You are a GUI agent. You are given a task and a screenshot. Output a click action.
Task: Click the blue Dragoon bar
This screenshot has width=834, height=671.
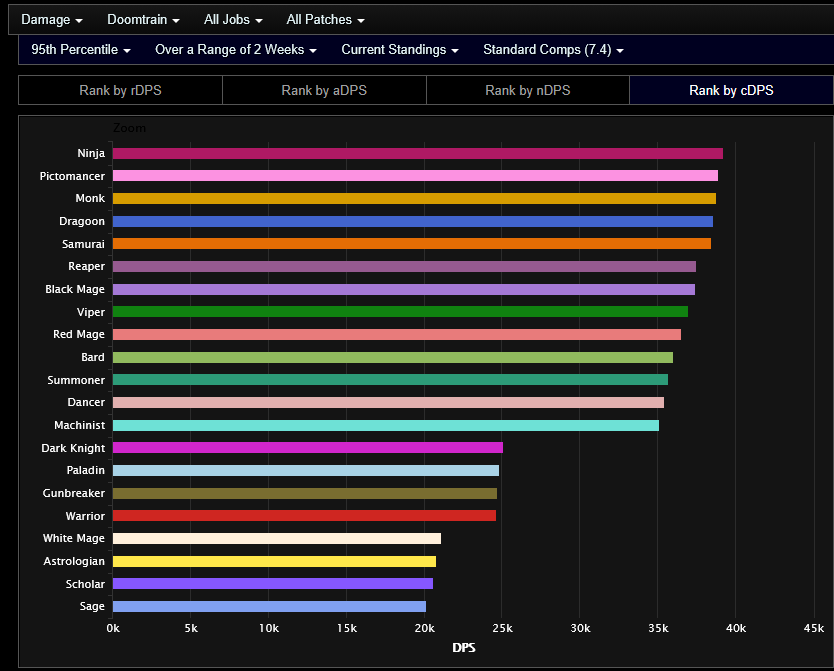point(413,222)
